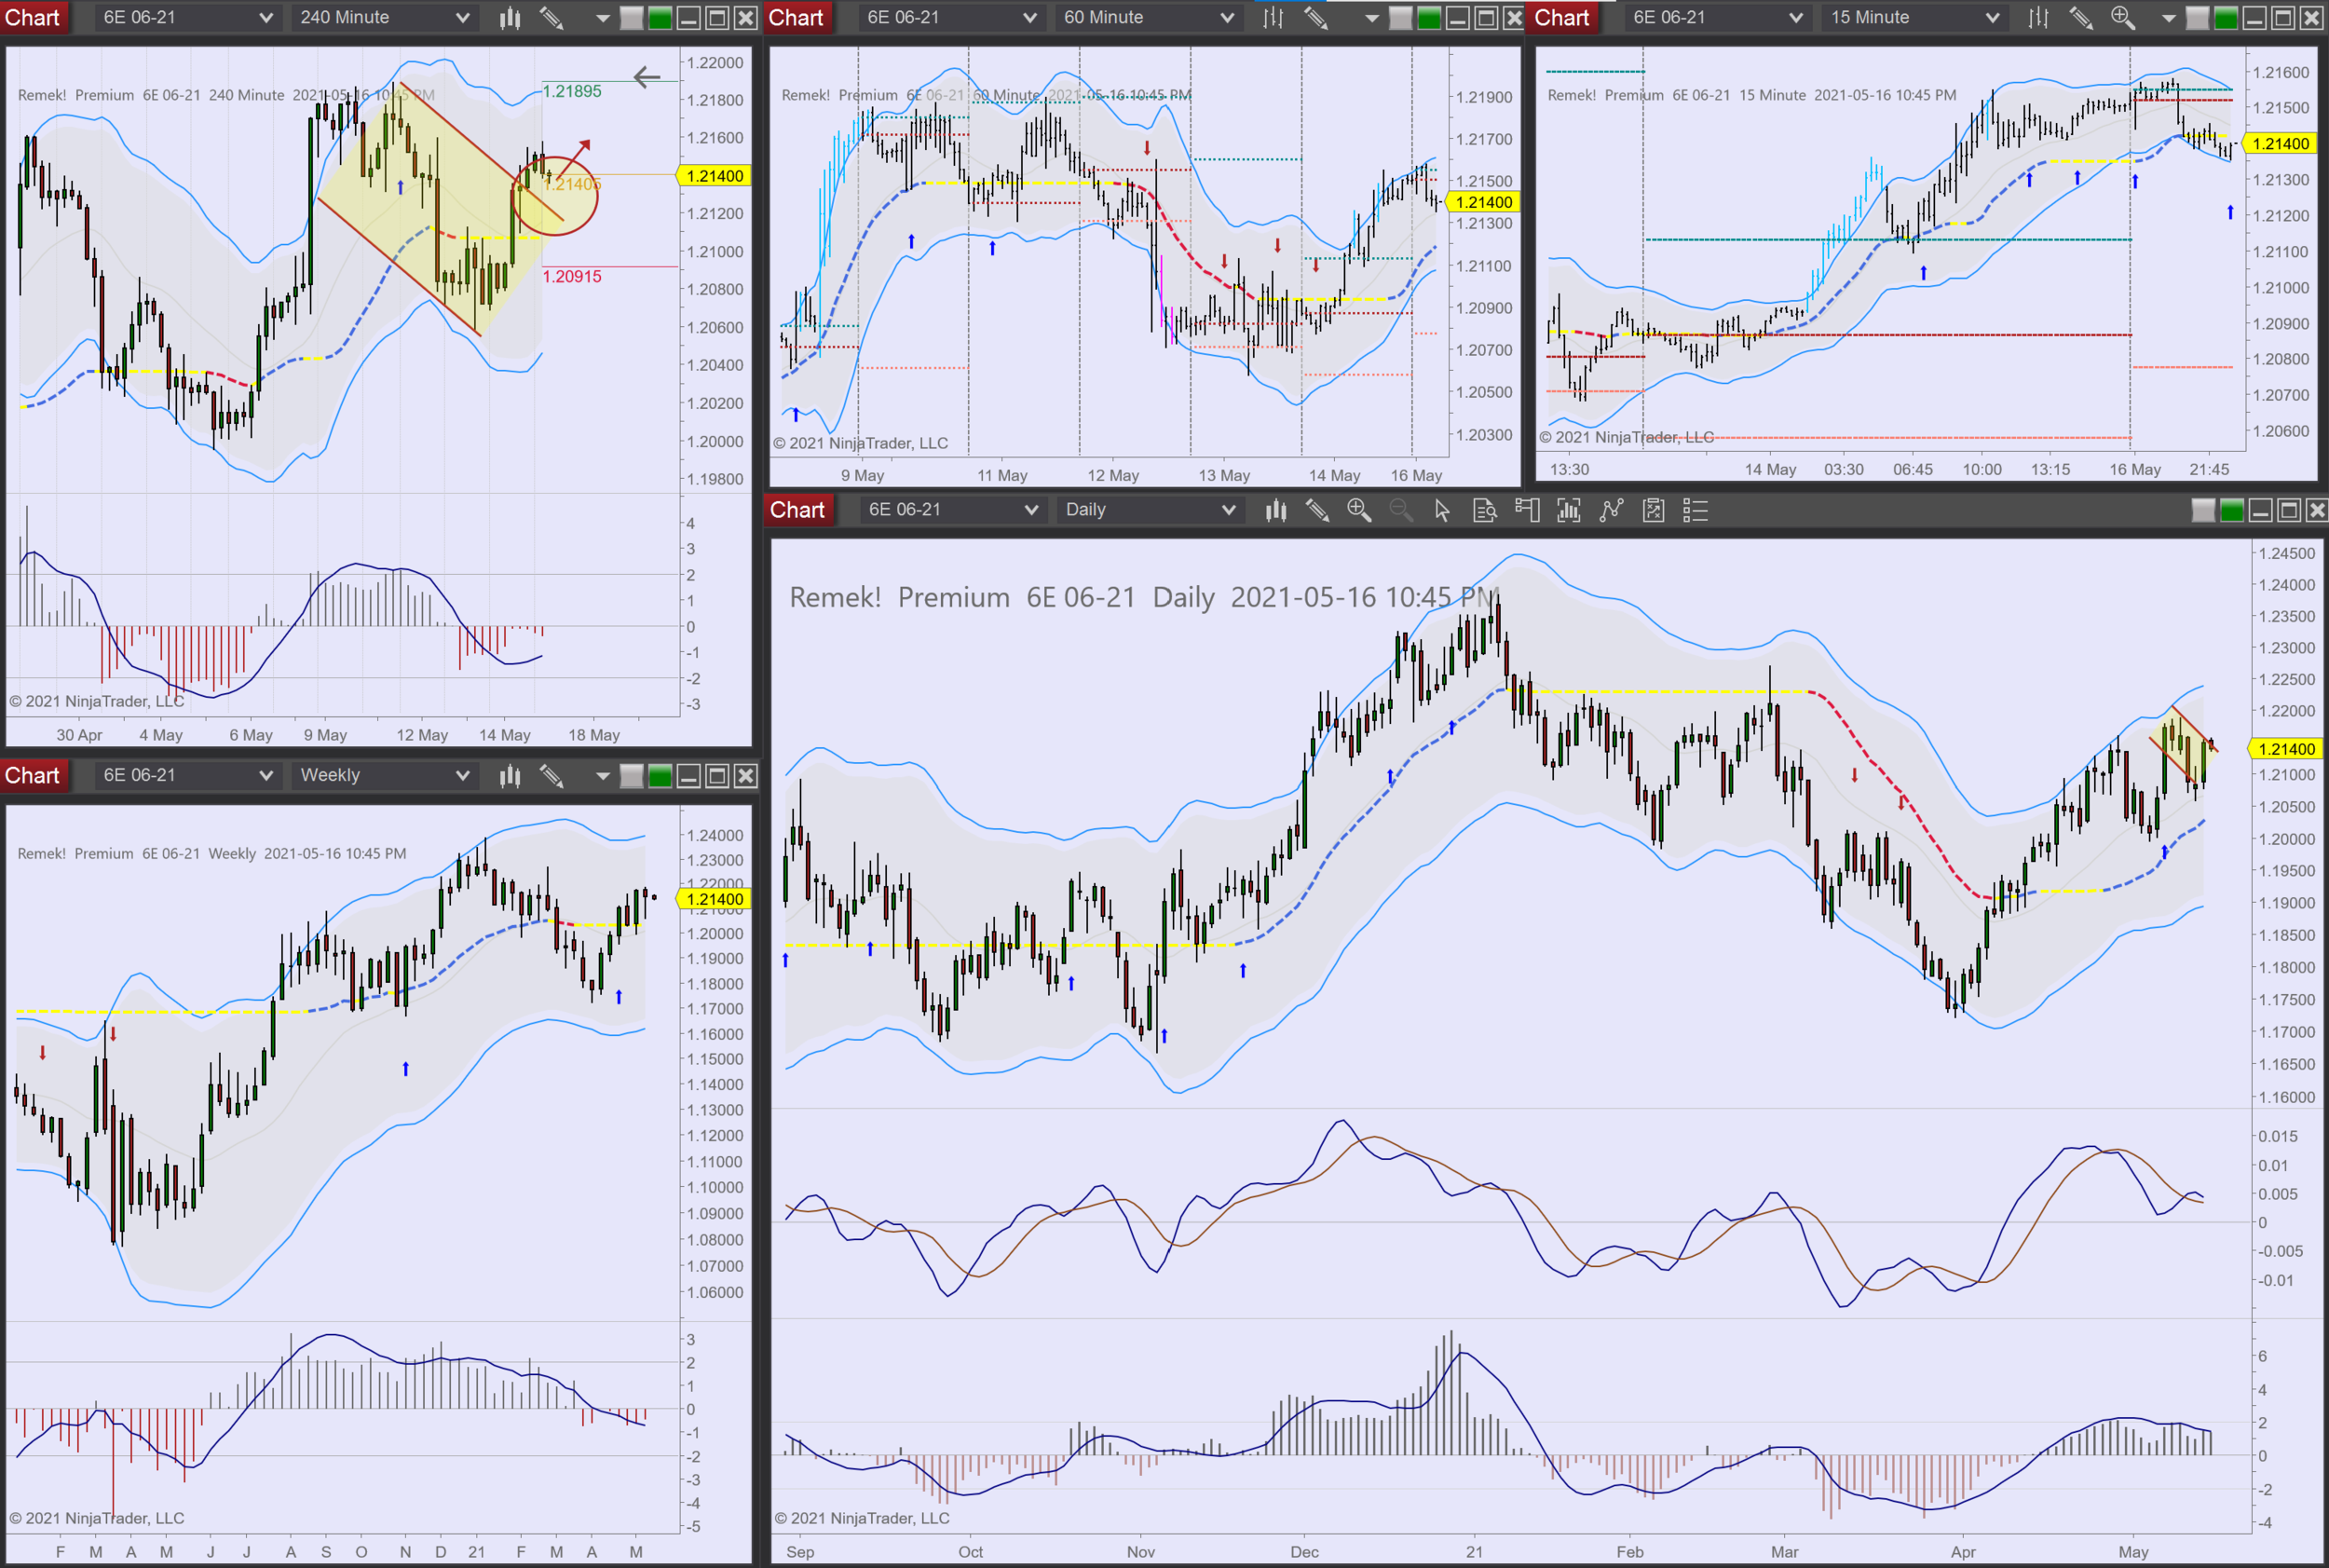2329x1568 pixels.
Task: Expand overflow arrow on 15 Minute chart toolbar
Action: pos(2168,18)
